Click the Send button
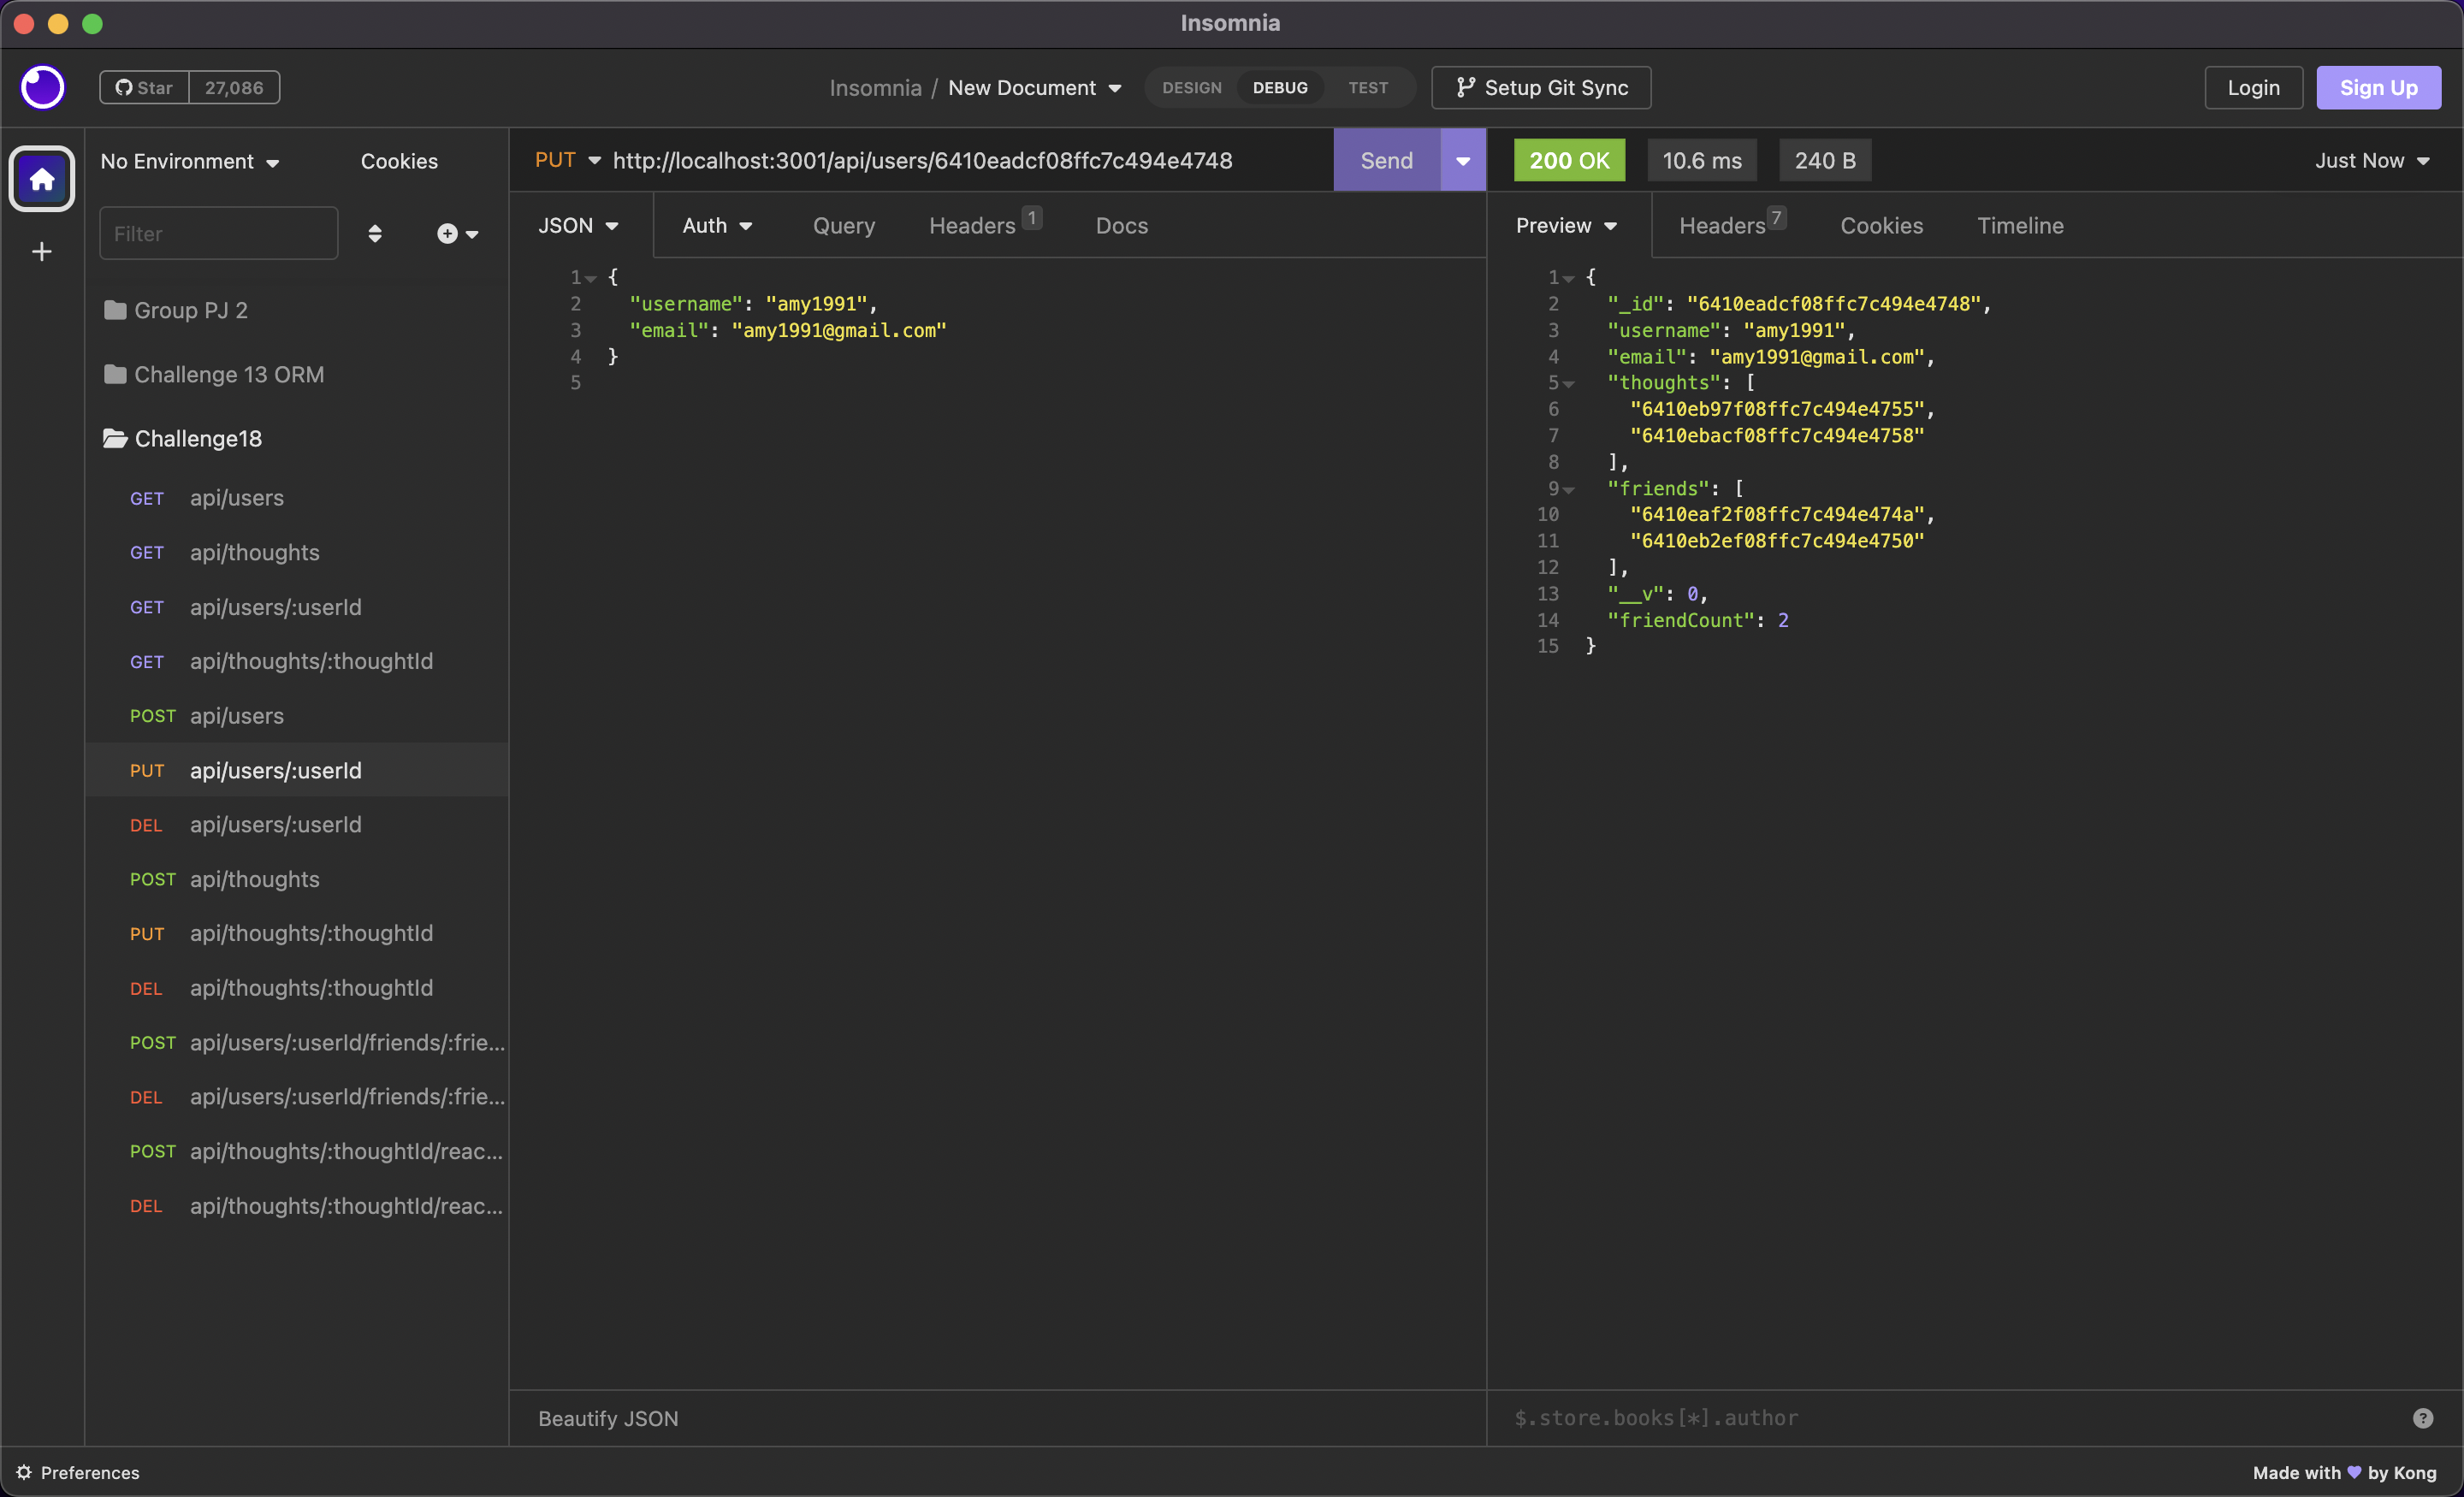 pyautogui.click(x=1386, y=160)
